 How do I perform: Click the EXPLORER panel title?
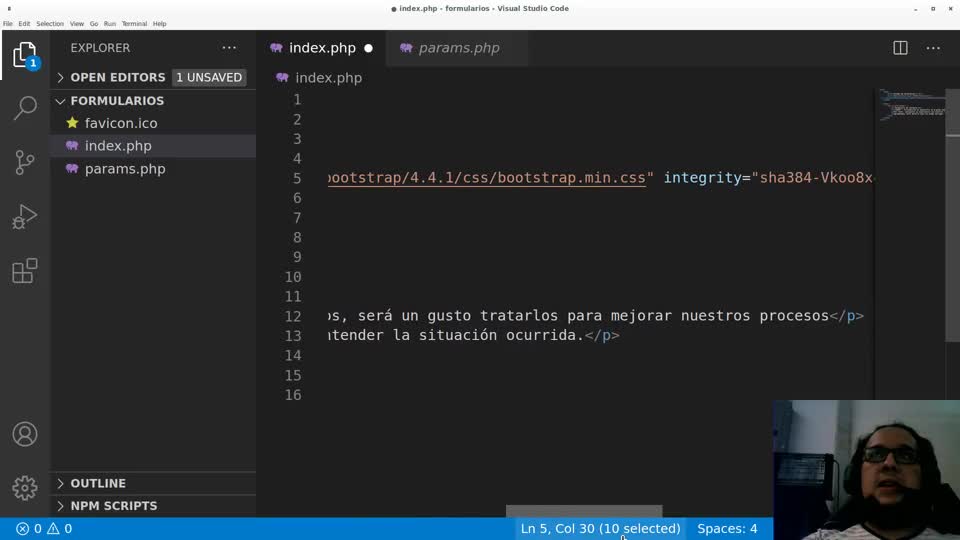pyautogui.click(x=100, y=48)
